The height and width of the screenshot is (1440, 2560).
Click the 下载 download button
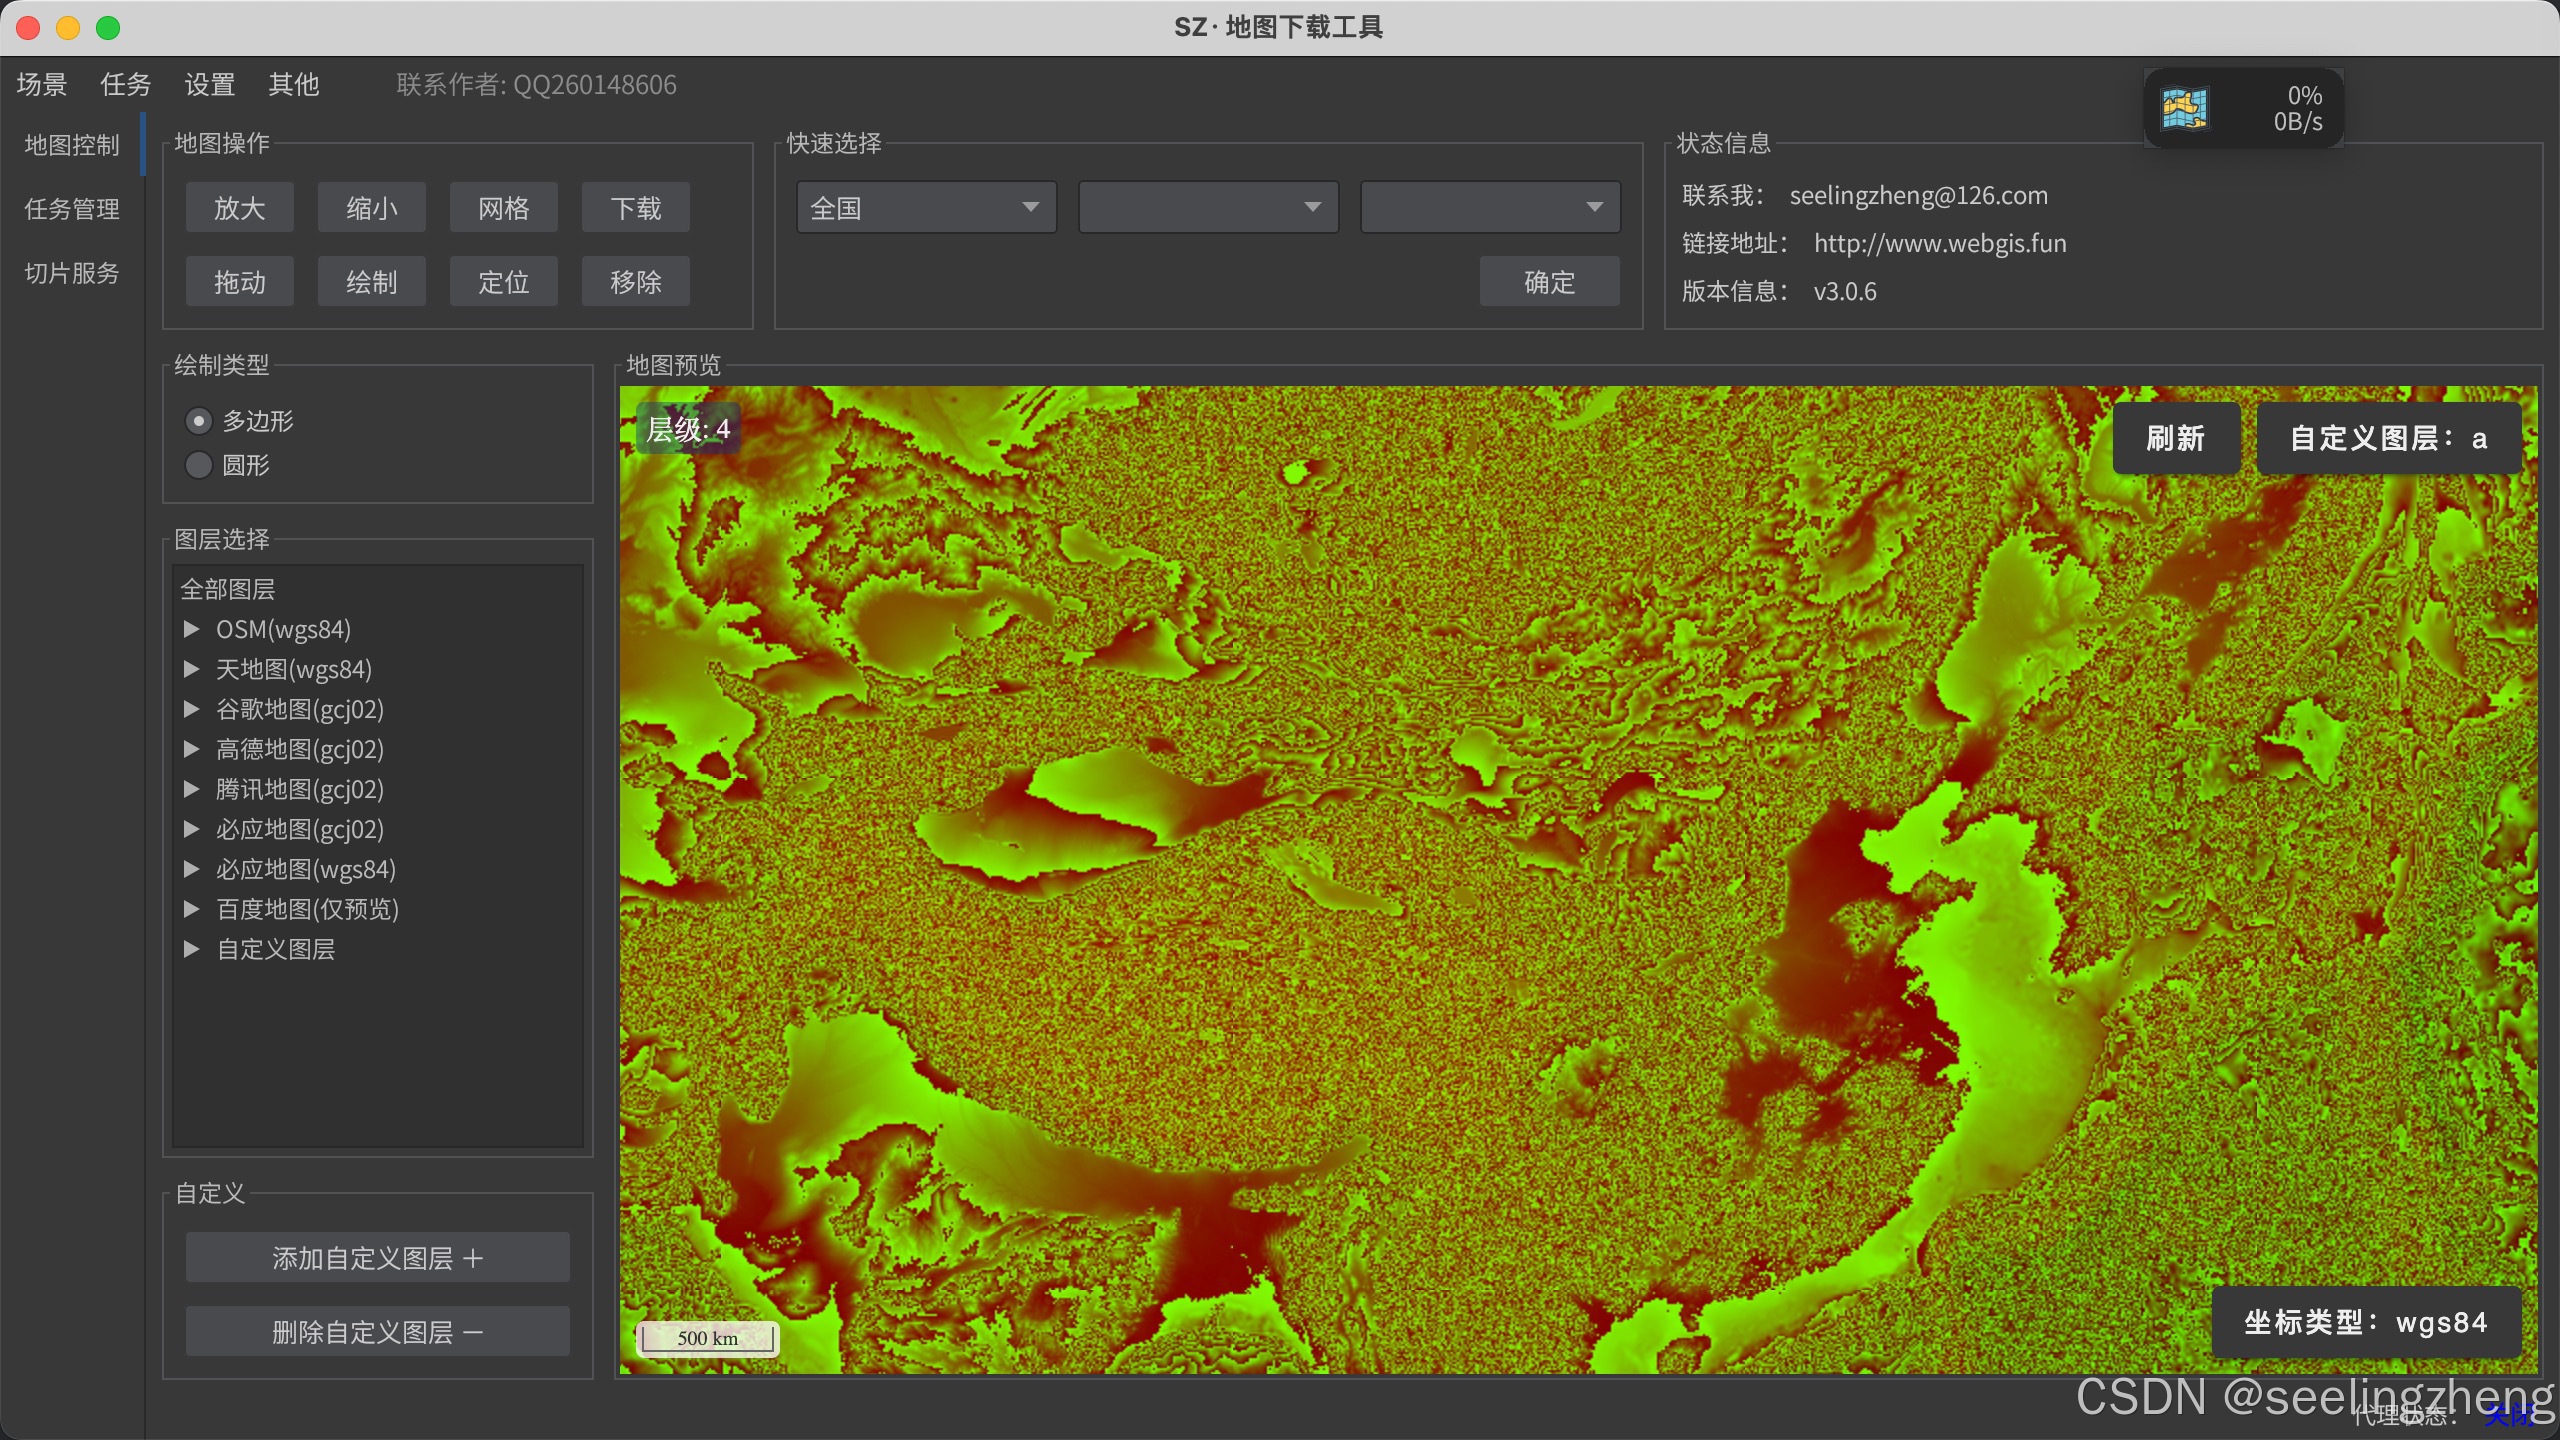[x=636, y=208]
